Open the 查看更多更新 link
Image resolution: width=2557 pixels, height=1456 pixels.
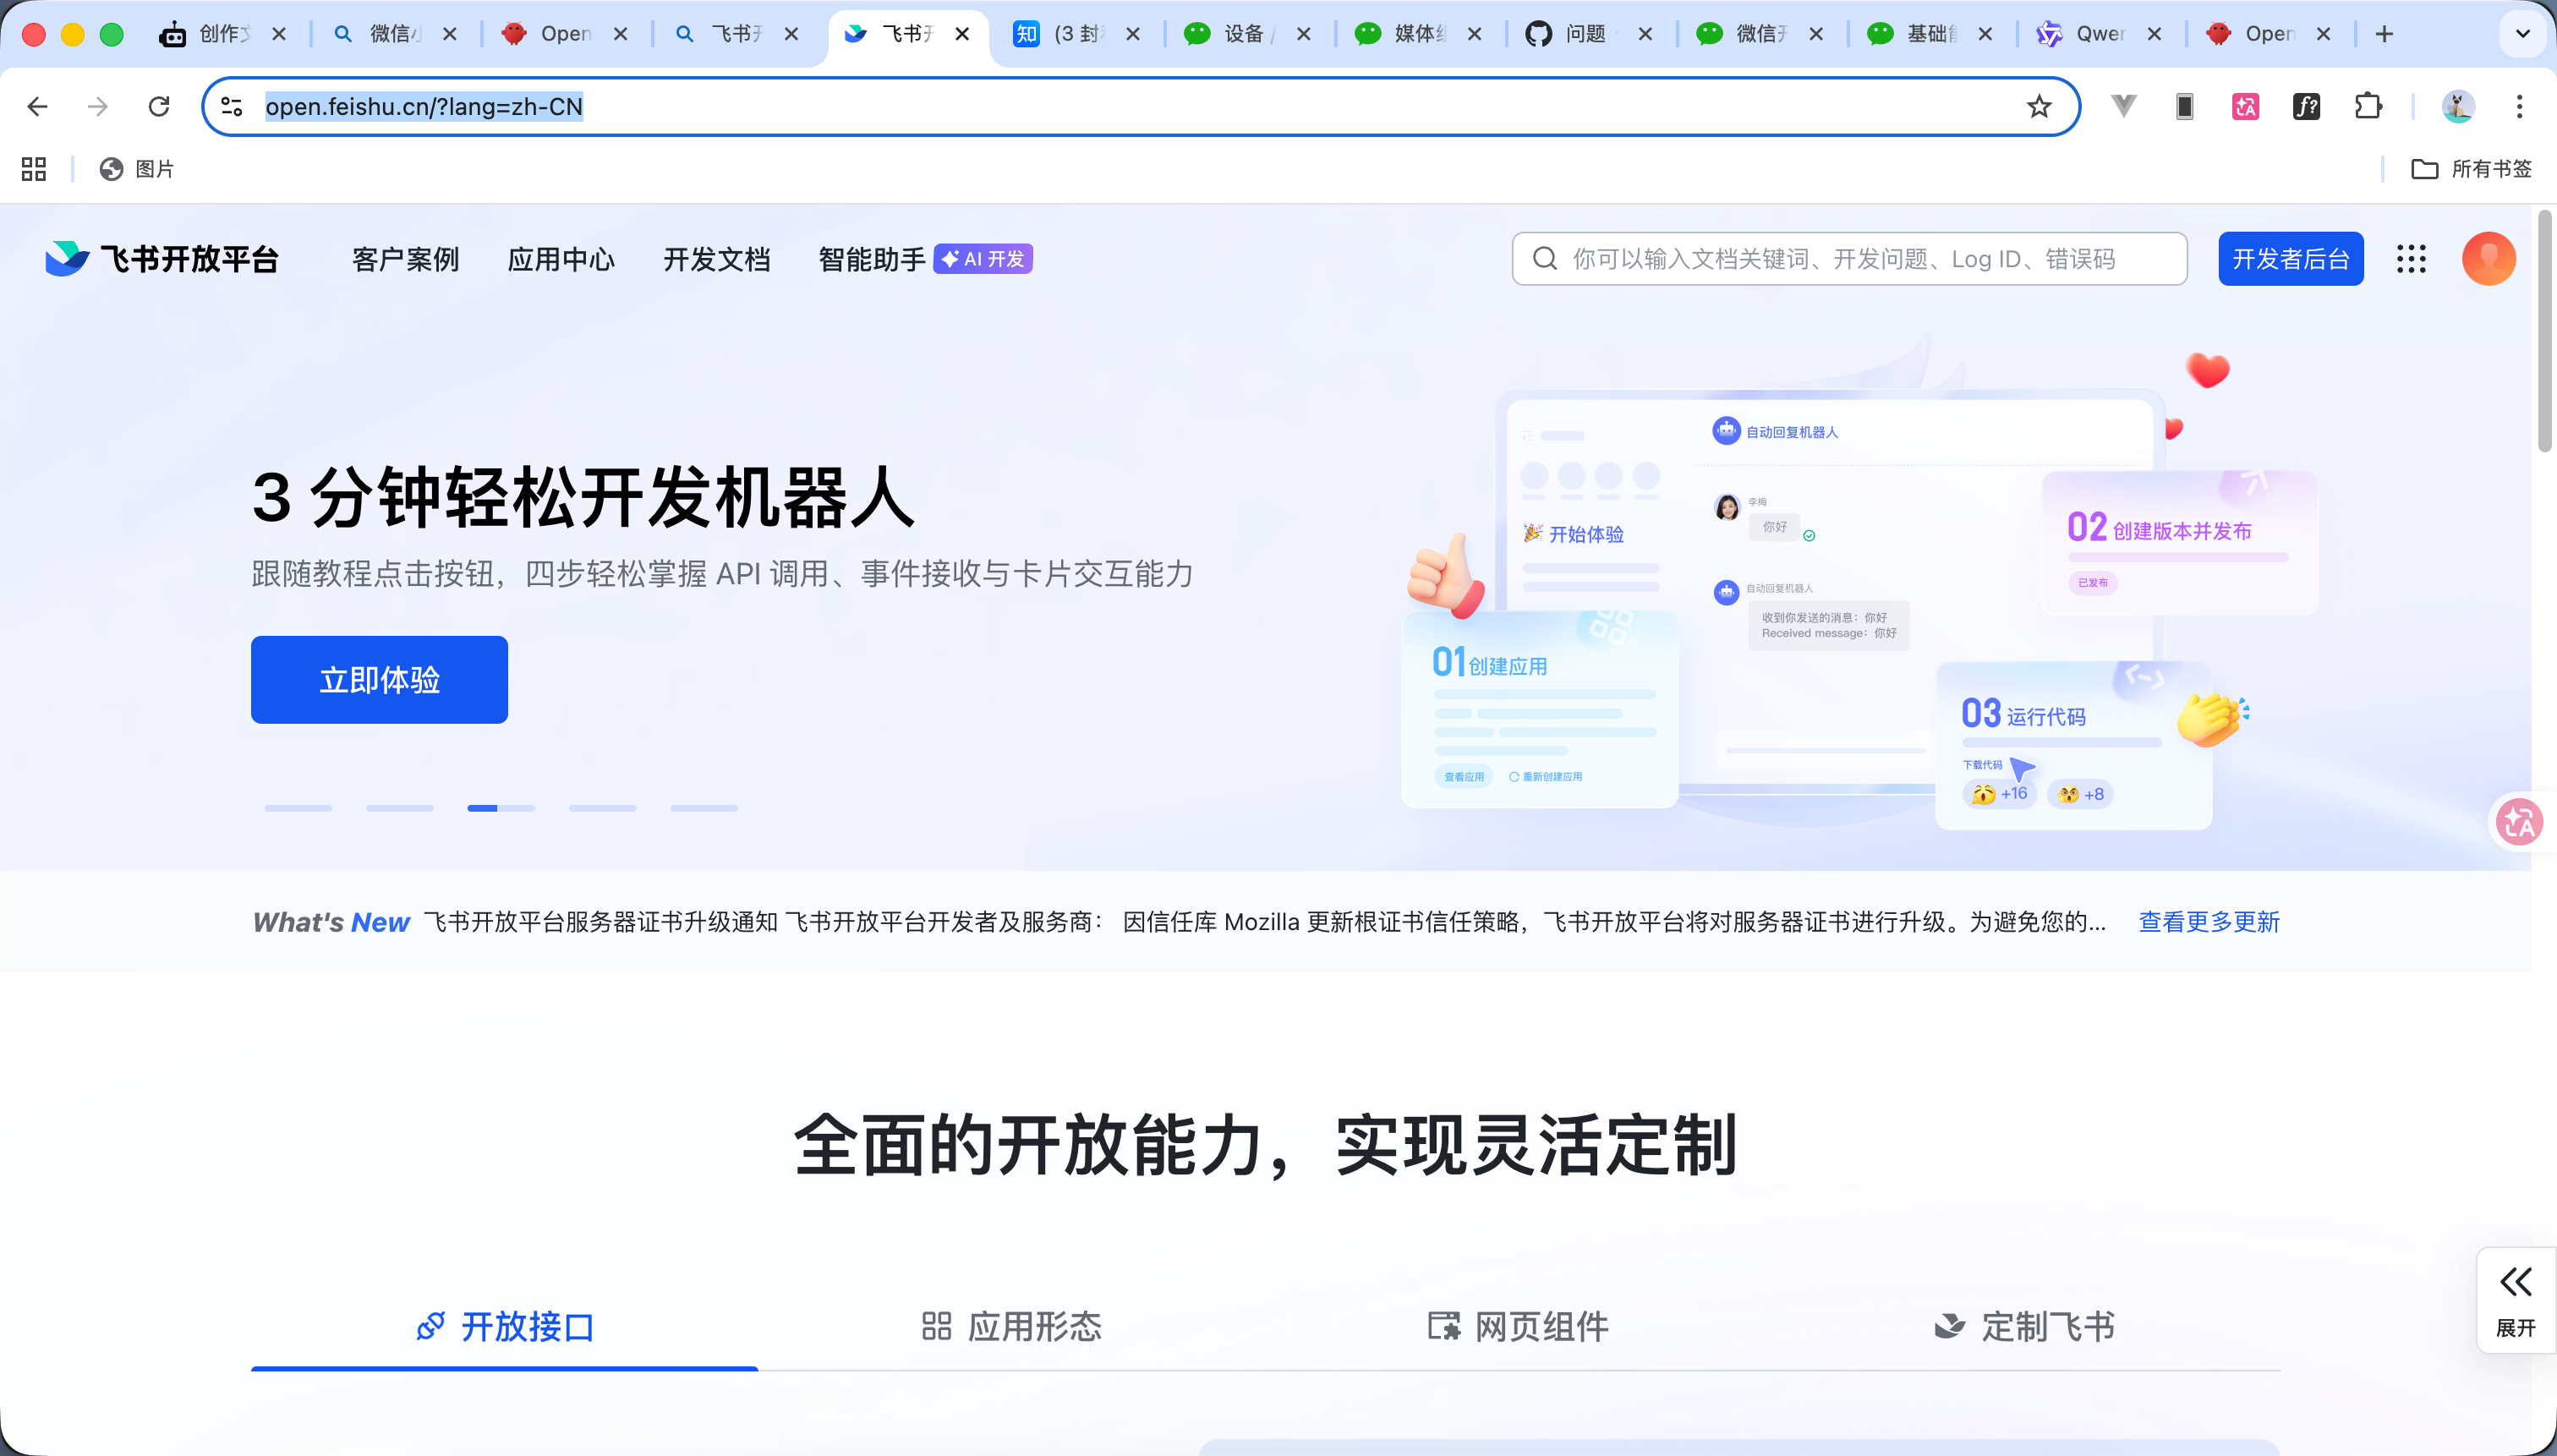point(2208,922)
